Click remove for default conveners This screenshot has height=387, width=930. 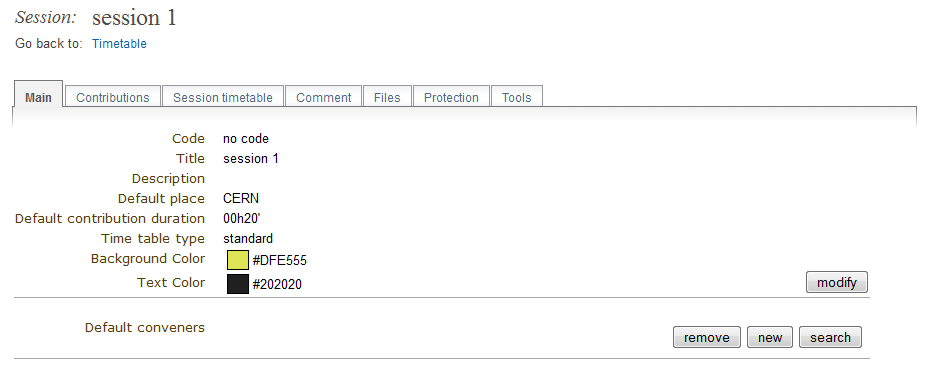706,337
